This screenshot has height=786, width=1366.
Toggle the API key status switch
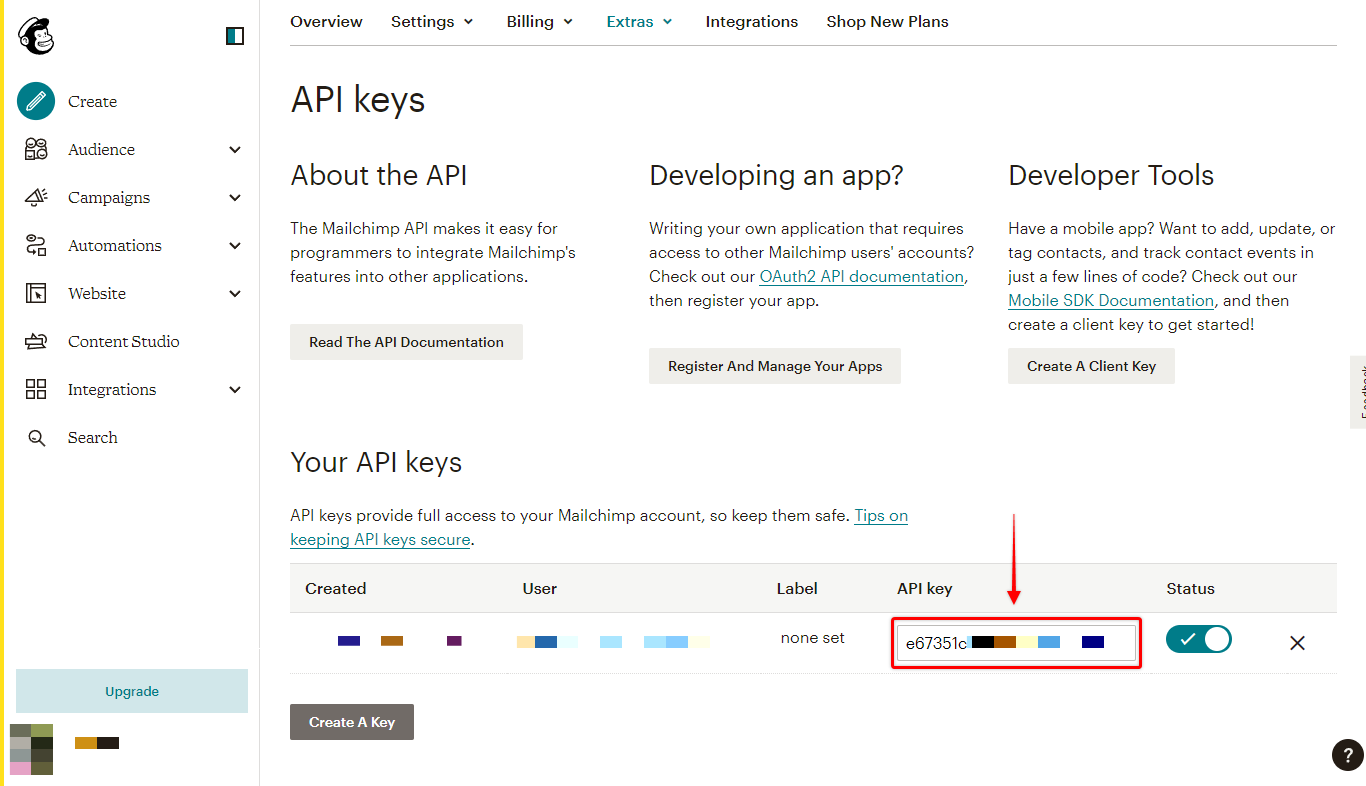[1198, 640]
